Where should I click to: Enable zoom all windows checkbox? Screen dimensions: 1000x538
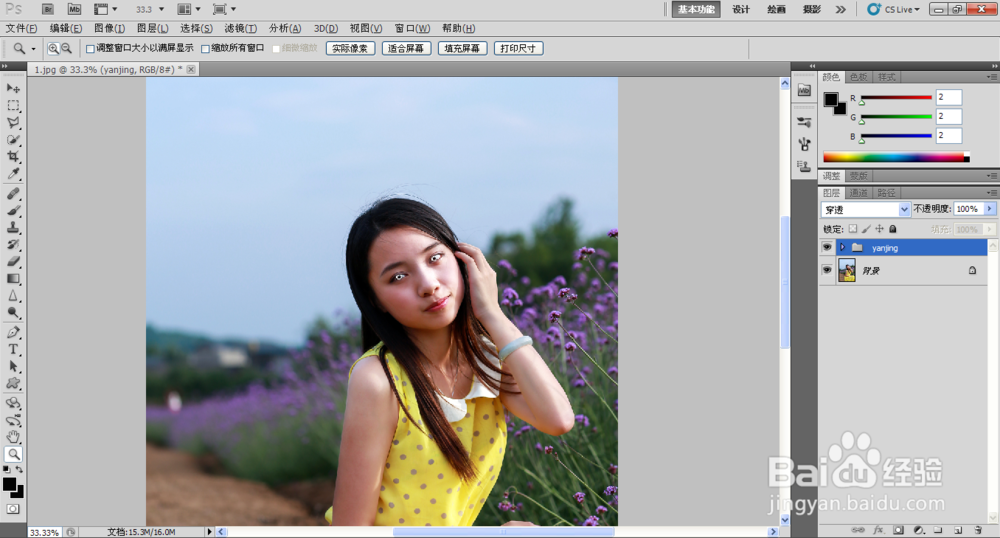[205, 48]
